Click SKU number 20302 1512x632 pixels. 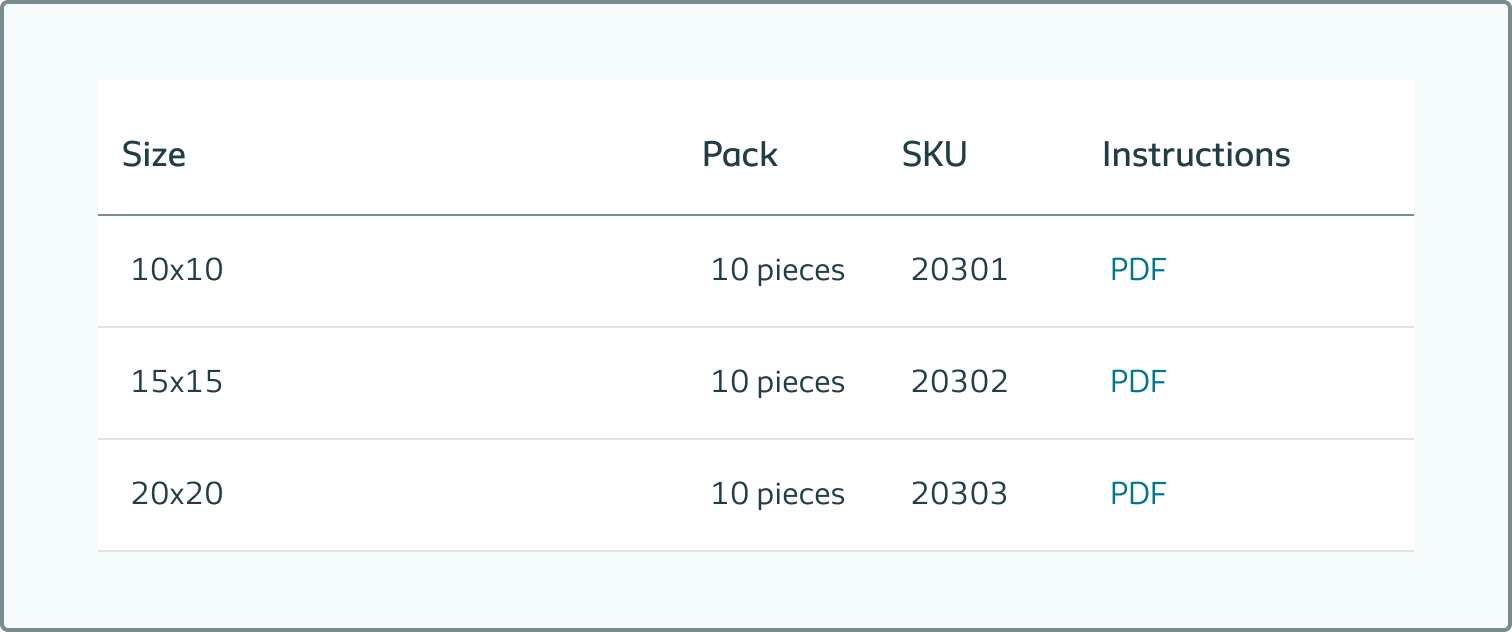point(959,382)
